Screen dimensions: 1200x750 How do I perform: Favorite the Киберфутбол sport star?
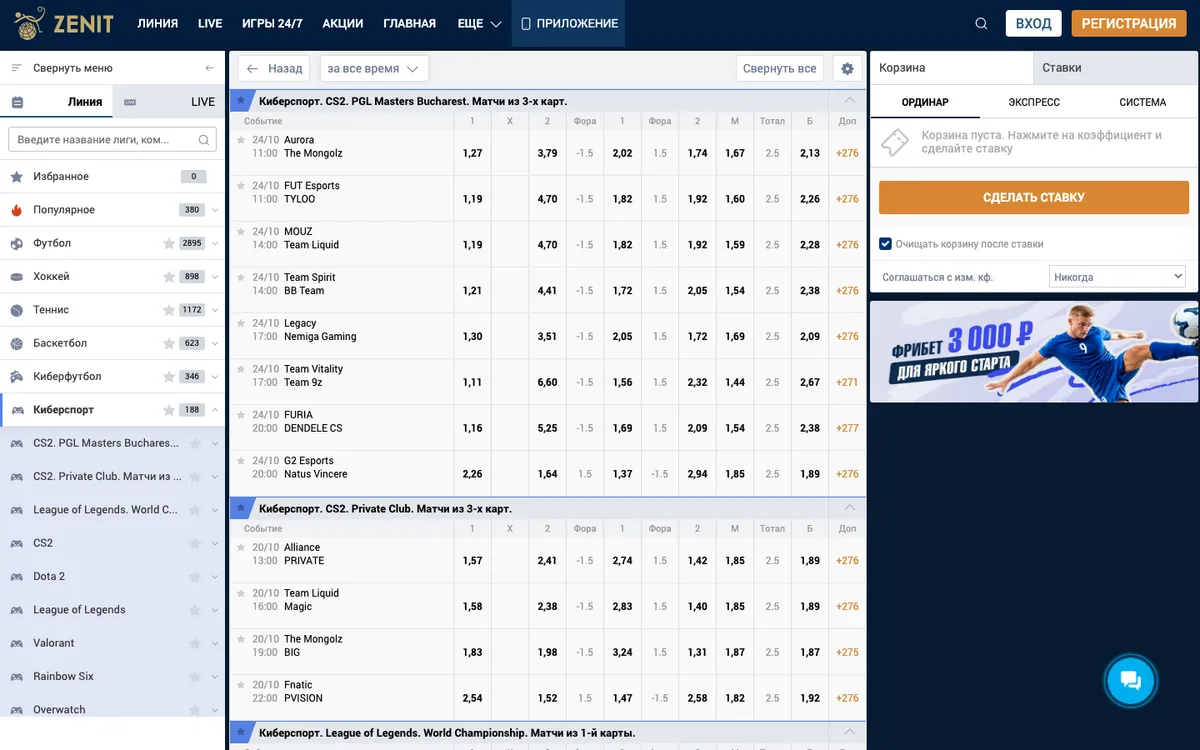click(x=169, y=377)
